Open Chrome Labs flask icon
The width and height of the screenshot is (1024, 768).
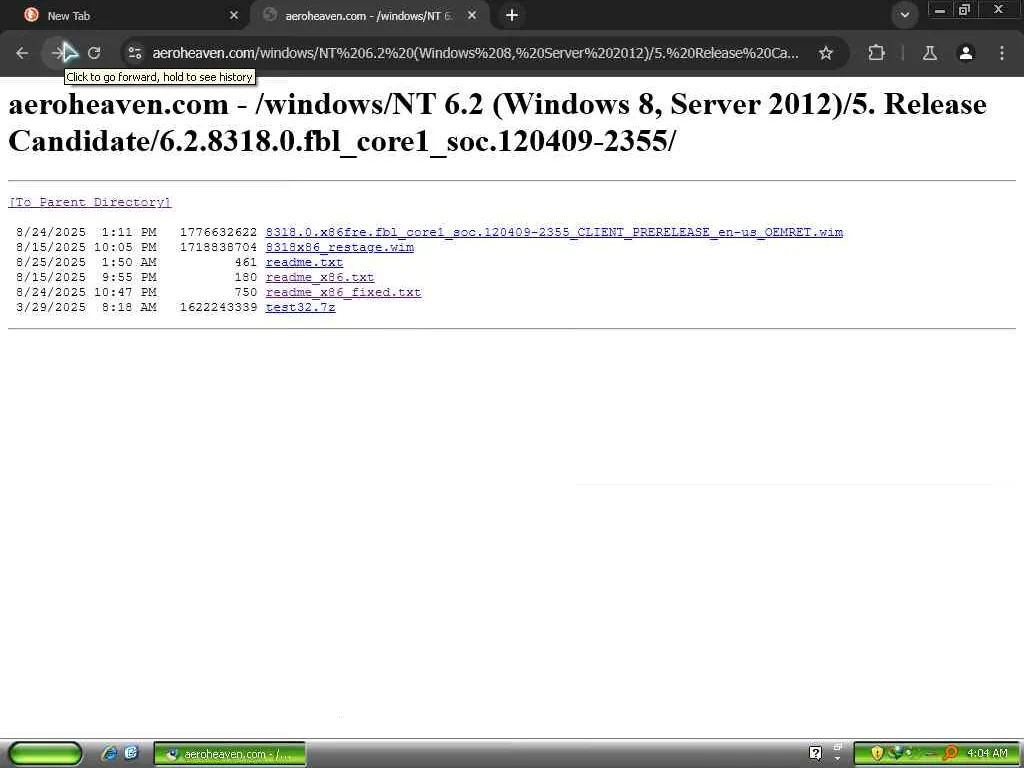click(930, 53)
